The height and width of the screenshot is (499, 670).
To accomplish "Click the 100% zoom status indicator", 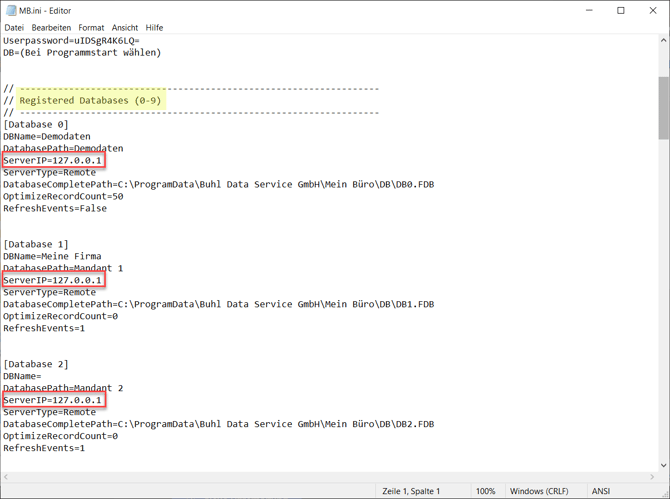I will [485, 491].
